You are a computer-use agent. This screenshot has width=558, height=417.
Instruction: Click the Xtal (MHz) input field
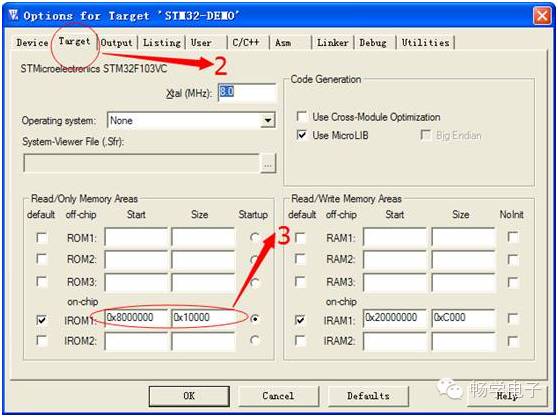247,93
